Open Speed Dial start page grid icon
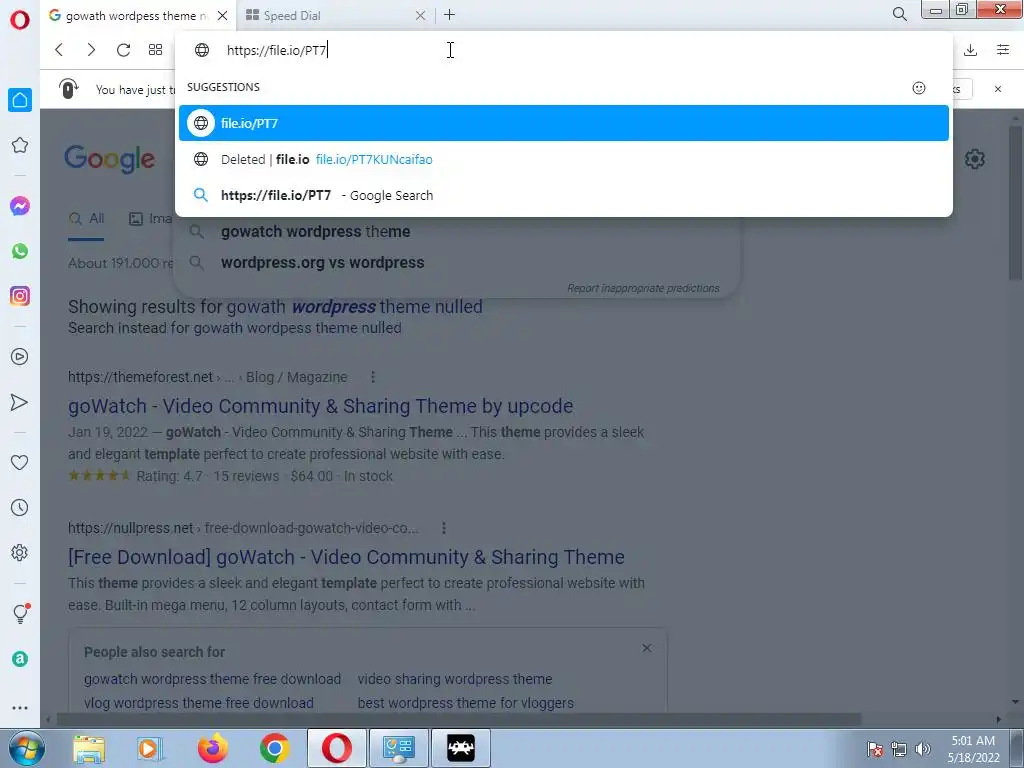The image size is (1024, 768). point(155,50)
